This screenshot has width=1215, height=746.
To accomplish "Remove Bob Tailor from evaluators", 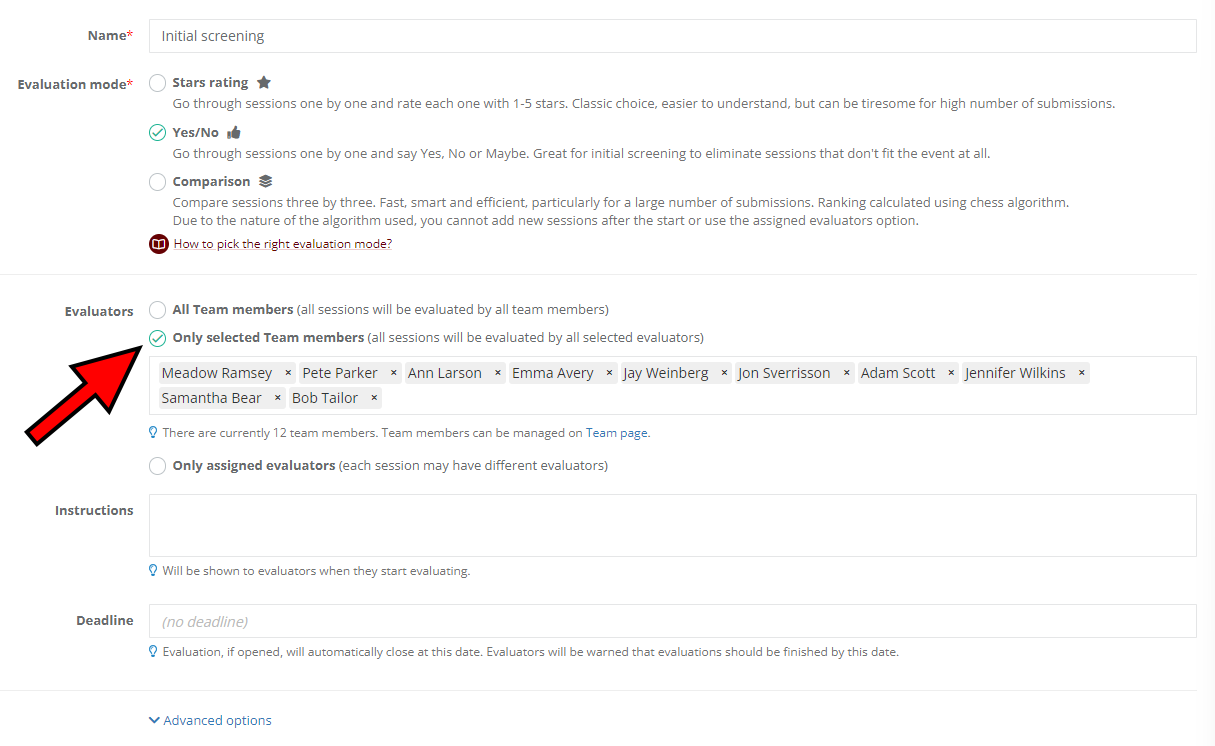I will point(374,398).
